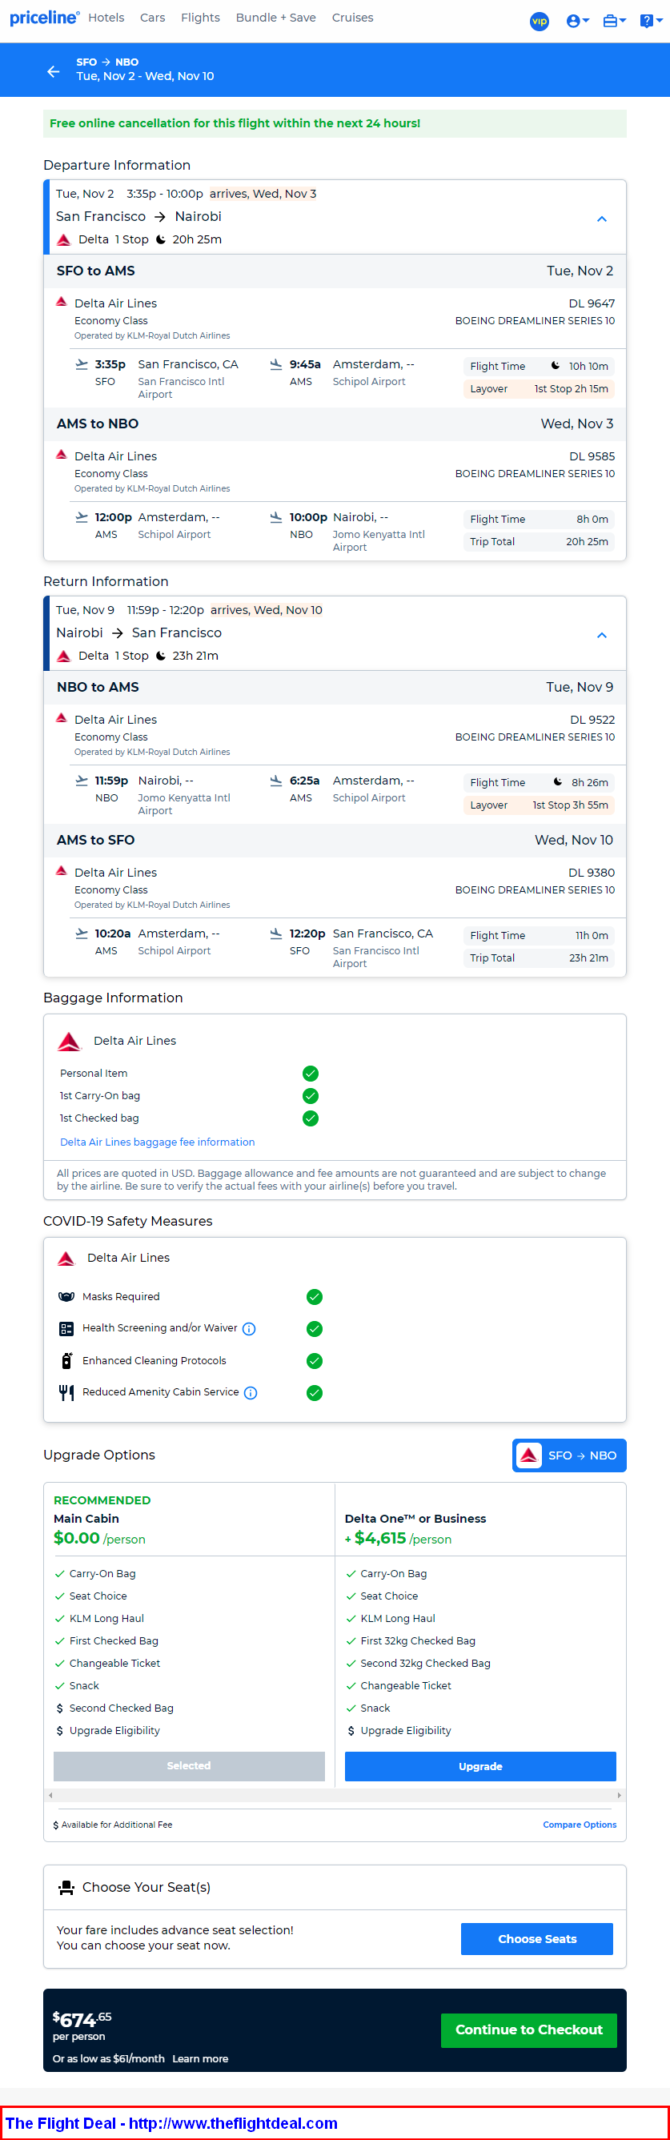
Task: Click the Delta logo in COVID-19 Safety Measures
Action: point(66,1259)
